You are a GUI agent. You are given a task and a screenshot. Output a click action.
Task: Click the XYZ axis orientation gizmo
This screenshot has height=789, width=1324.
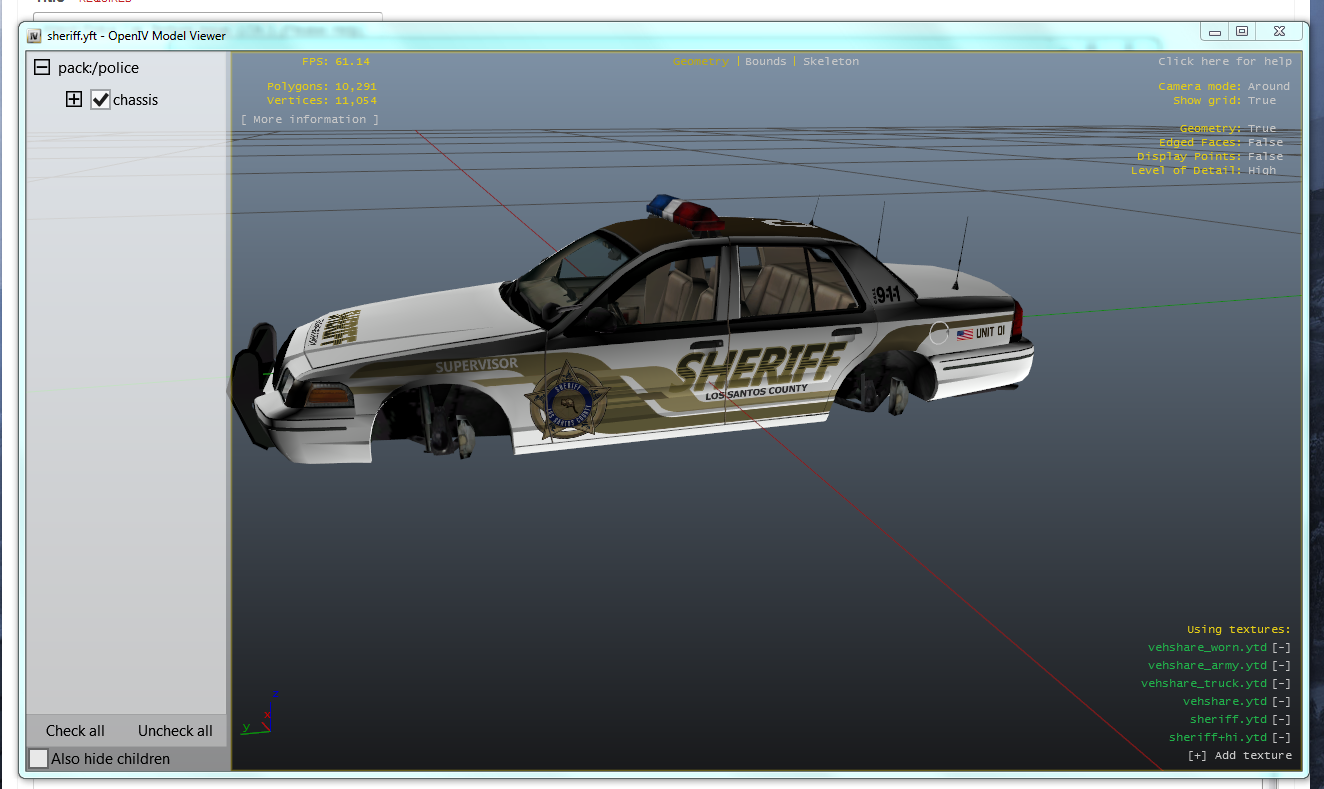coord(260,712)
